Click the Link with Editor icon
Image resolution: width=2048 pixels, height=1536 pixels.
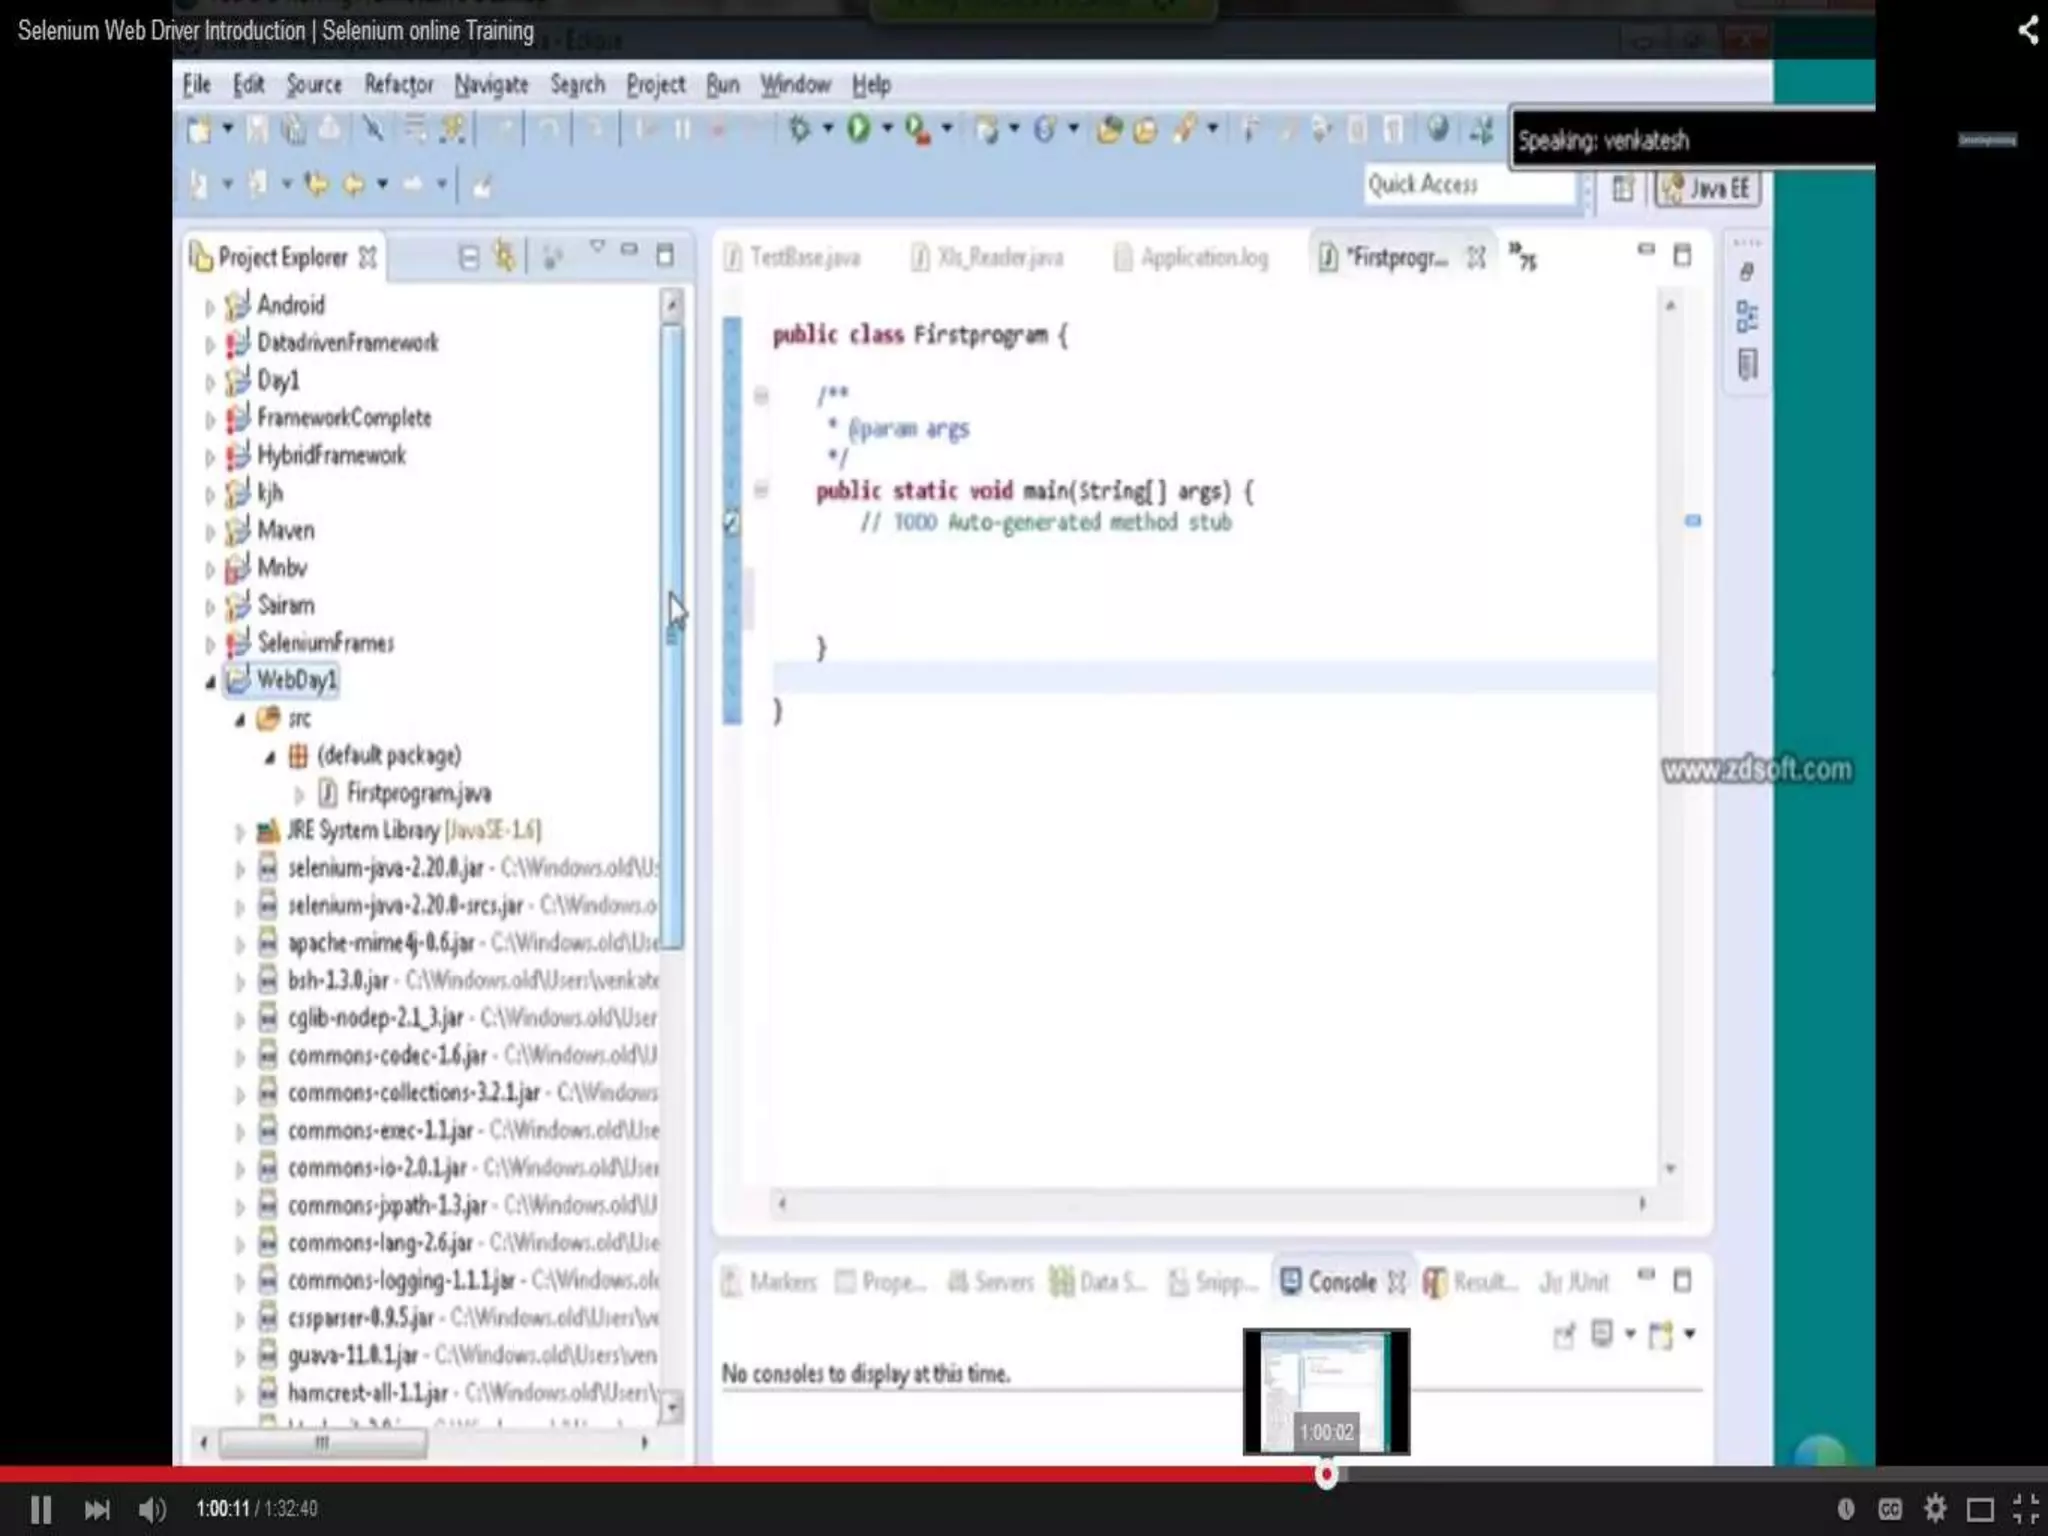point(505,257)
